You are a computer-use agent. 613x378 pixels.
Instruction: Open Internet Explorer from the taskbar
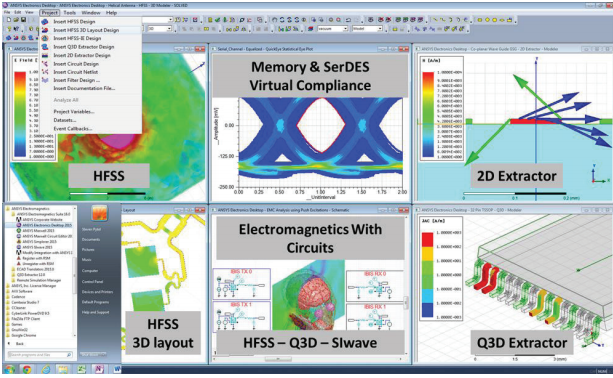pos(46,369)
